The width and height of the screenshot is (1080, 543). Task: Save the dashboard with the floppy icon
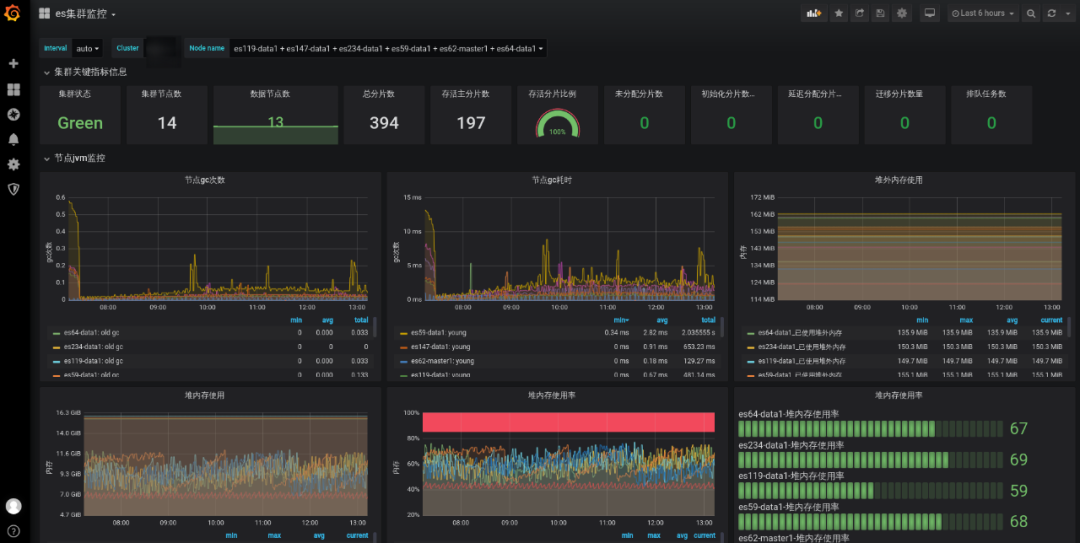(x=880, y=14)
